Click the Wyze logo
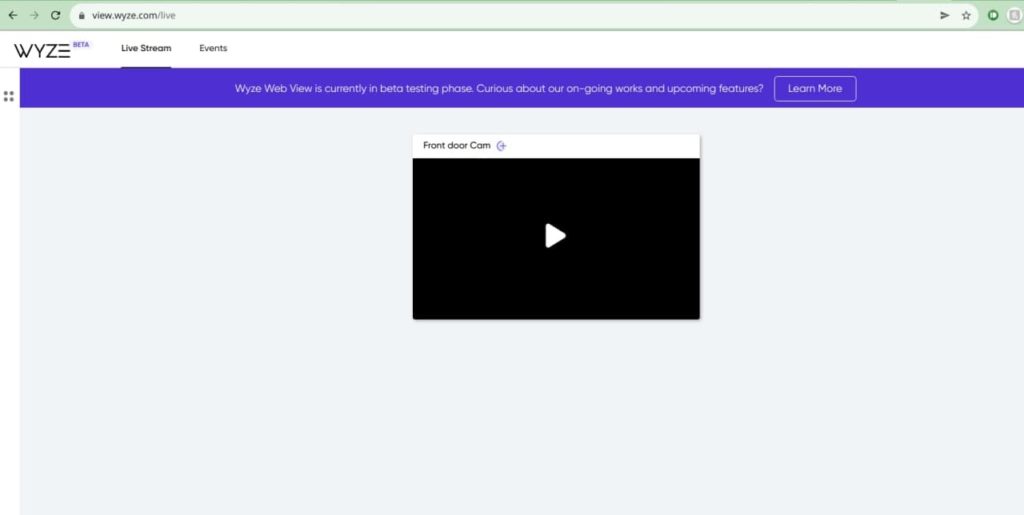 [42, 51]
